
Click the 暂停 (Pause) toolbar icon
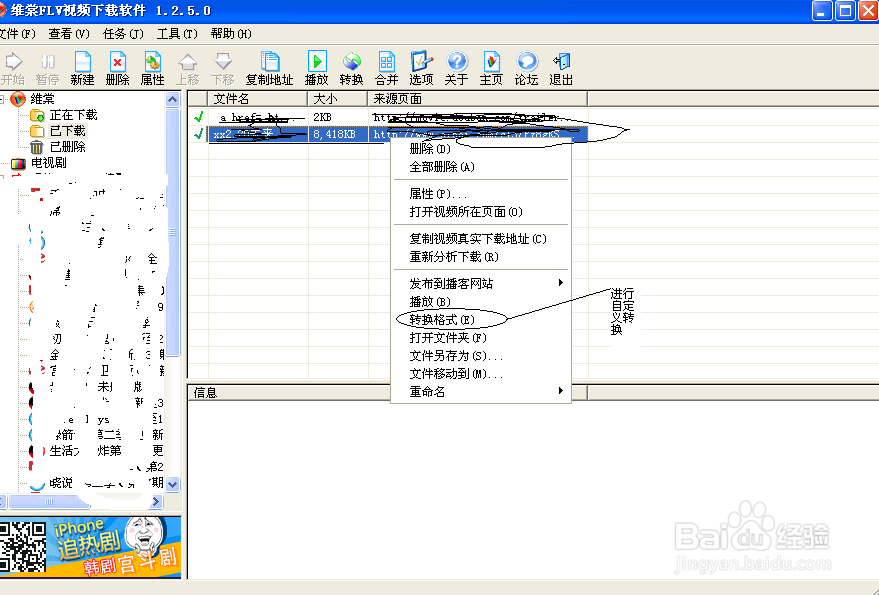48,68
